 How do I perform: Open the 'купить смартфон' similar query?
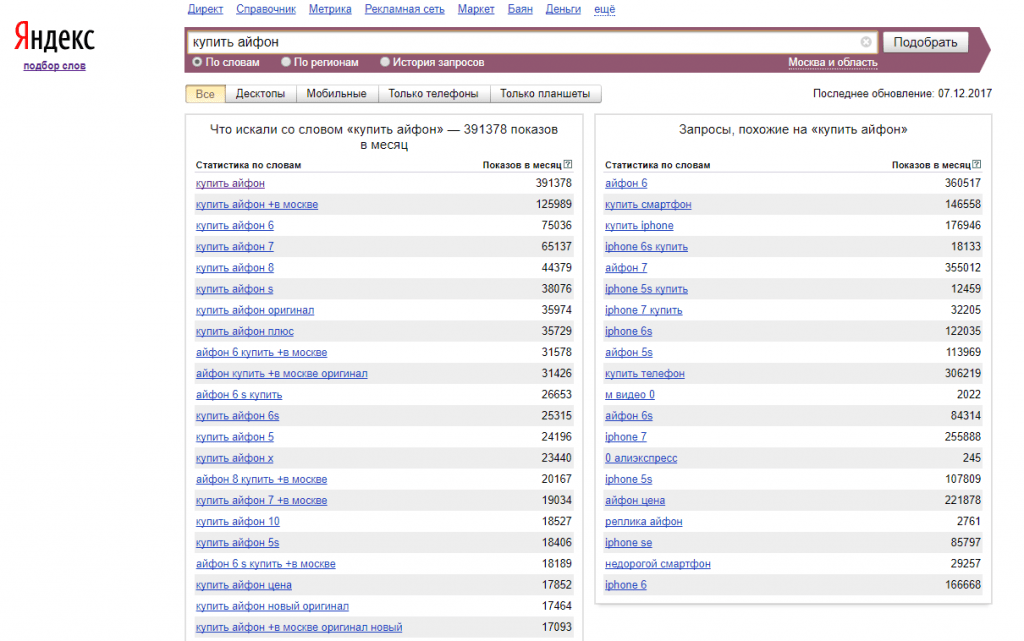[648, 204]
